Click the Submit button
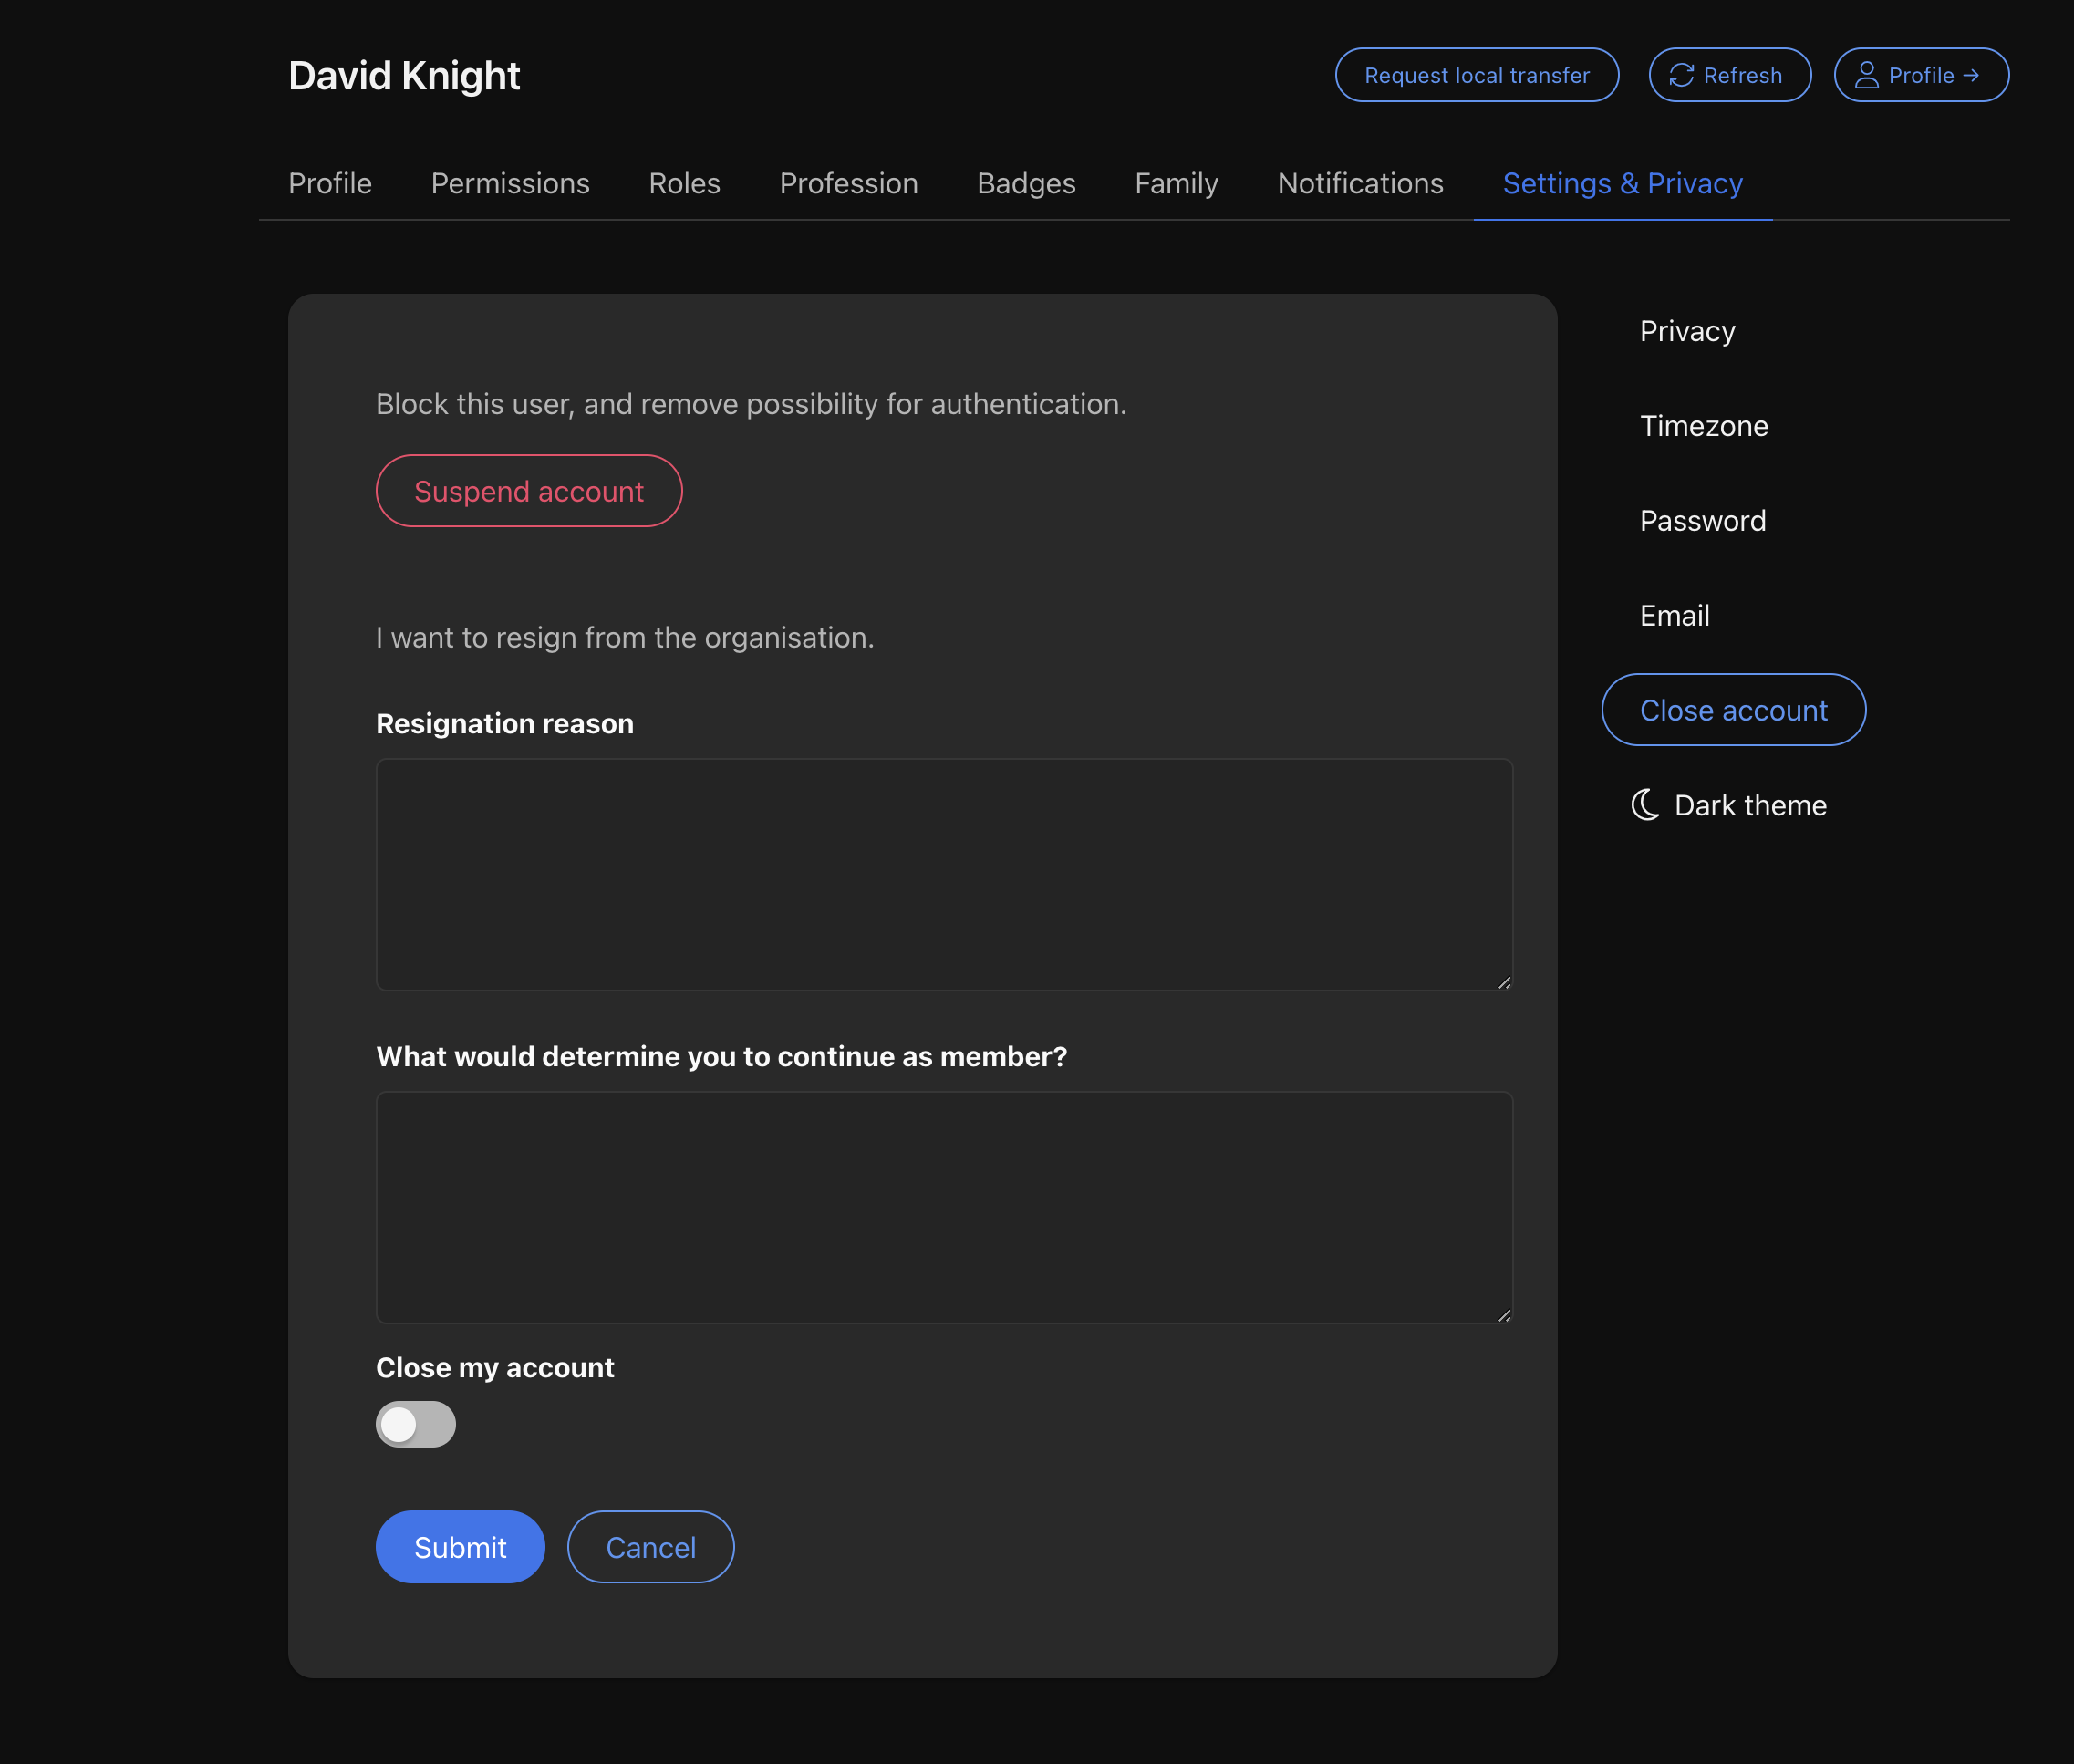This screenshot has width=2074, height=1764. click(x=460, y=1547)
